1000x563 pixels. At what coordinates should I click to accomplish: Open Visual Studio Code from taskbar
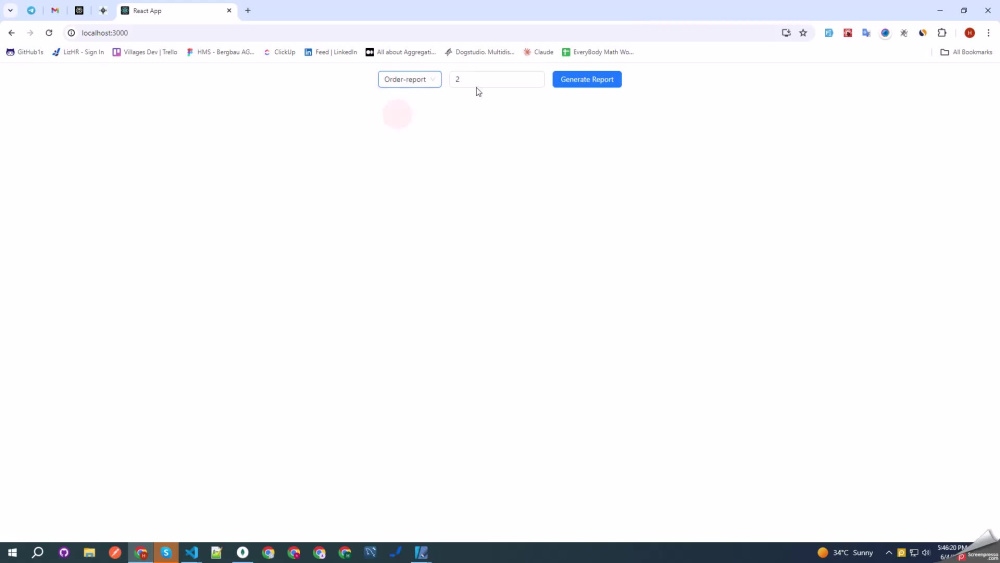tap(191, 552)
